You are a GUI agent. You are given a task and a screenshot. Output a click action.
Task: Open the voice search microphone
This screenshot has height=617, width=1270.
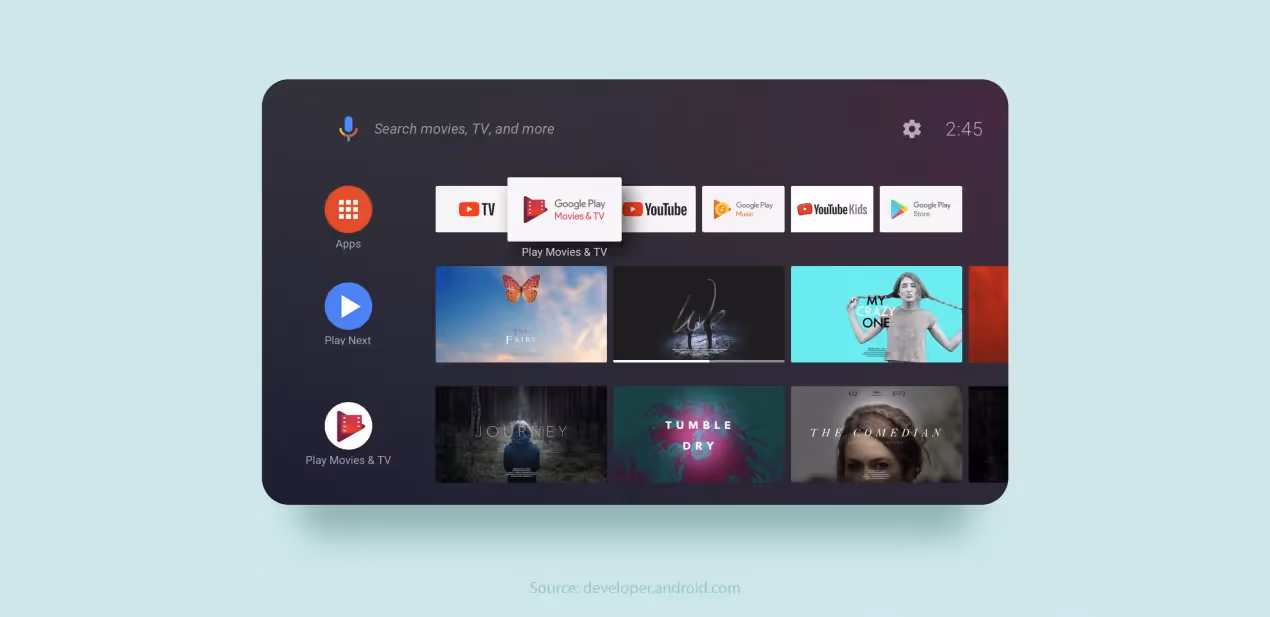[348, 128]
